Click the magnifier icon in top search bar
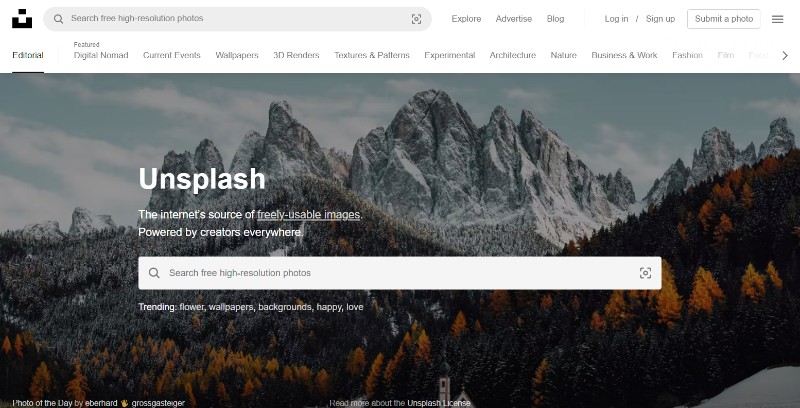 (x=59, y=19)
